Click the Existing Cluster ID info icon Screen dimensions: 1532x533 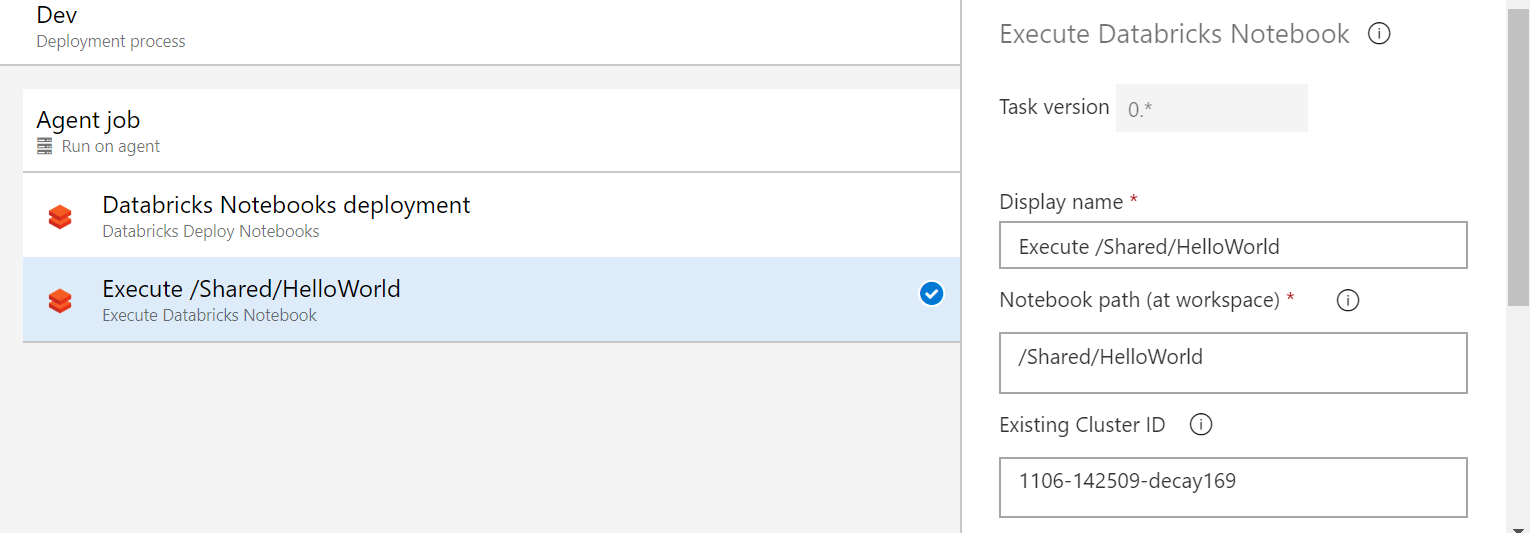tap(1201, 425)
